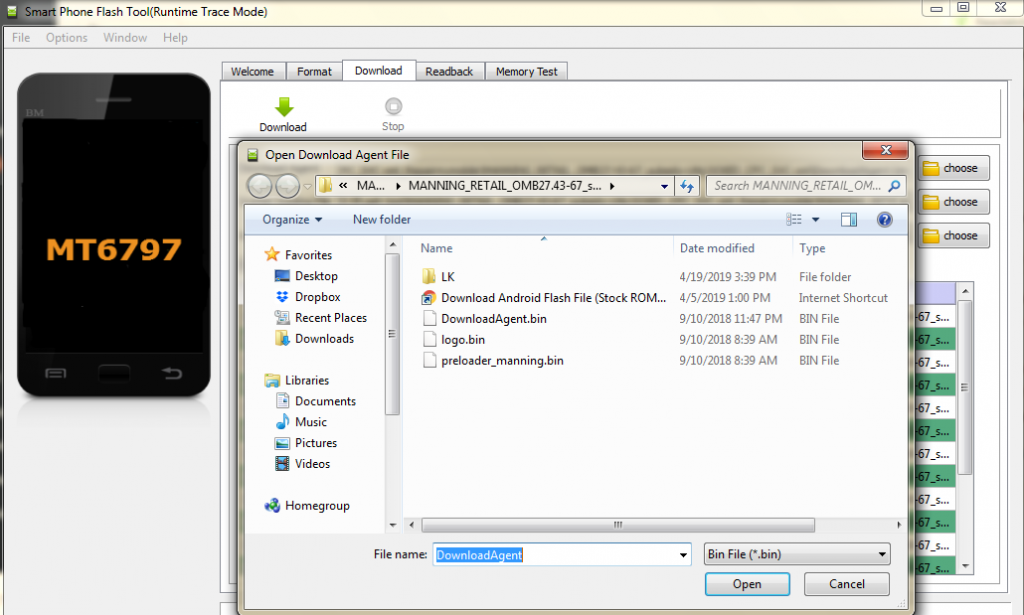The width and height of the screenshot is (1024, 615).
Task: Open the Organize dropdown menu
Action: [292, 220]
